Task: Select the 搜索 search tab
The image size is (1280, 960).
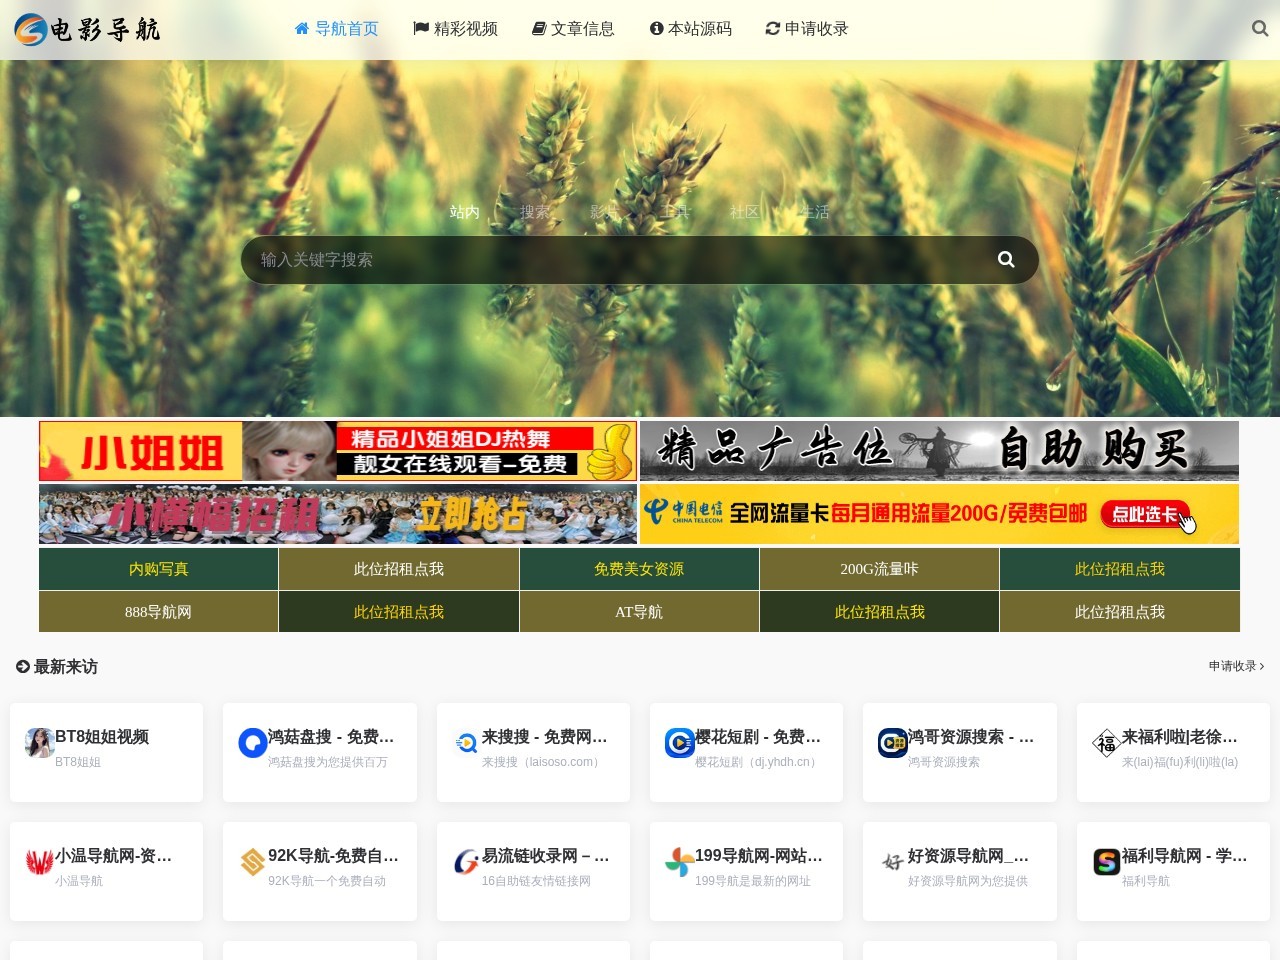Action: click(x=535, y=212)
